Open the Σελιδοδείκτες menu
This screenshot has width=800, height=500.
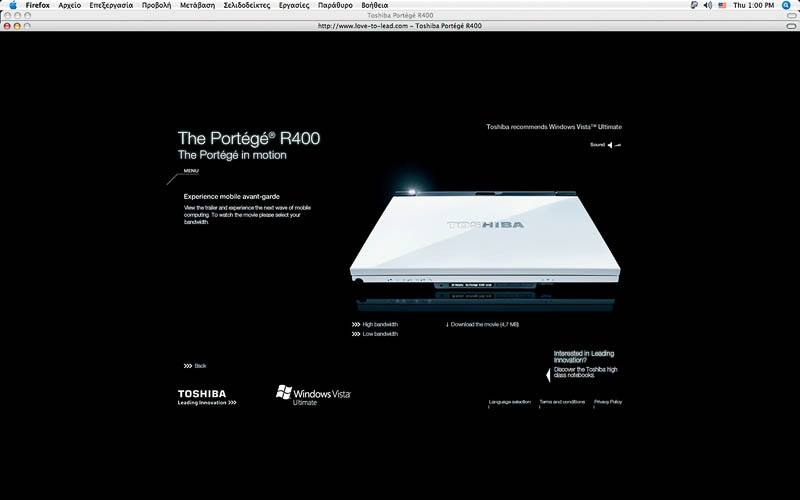pyautogui.click(x=246, y=5)
